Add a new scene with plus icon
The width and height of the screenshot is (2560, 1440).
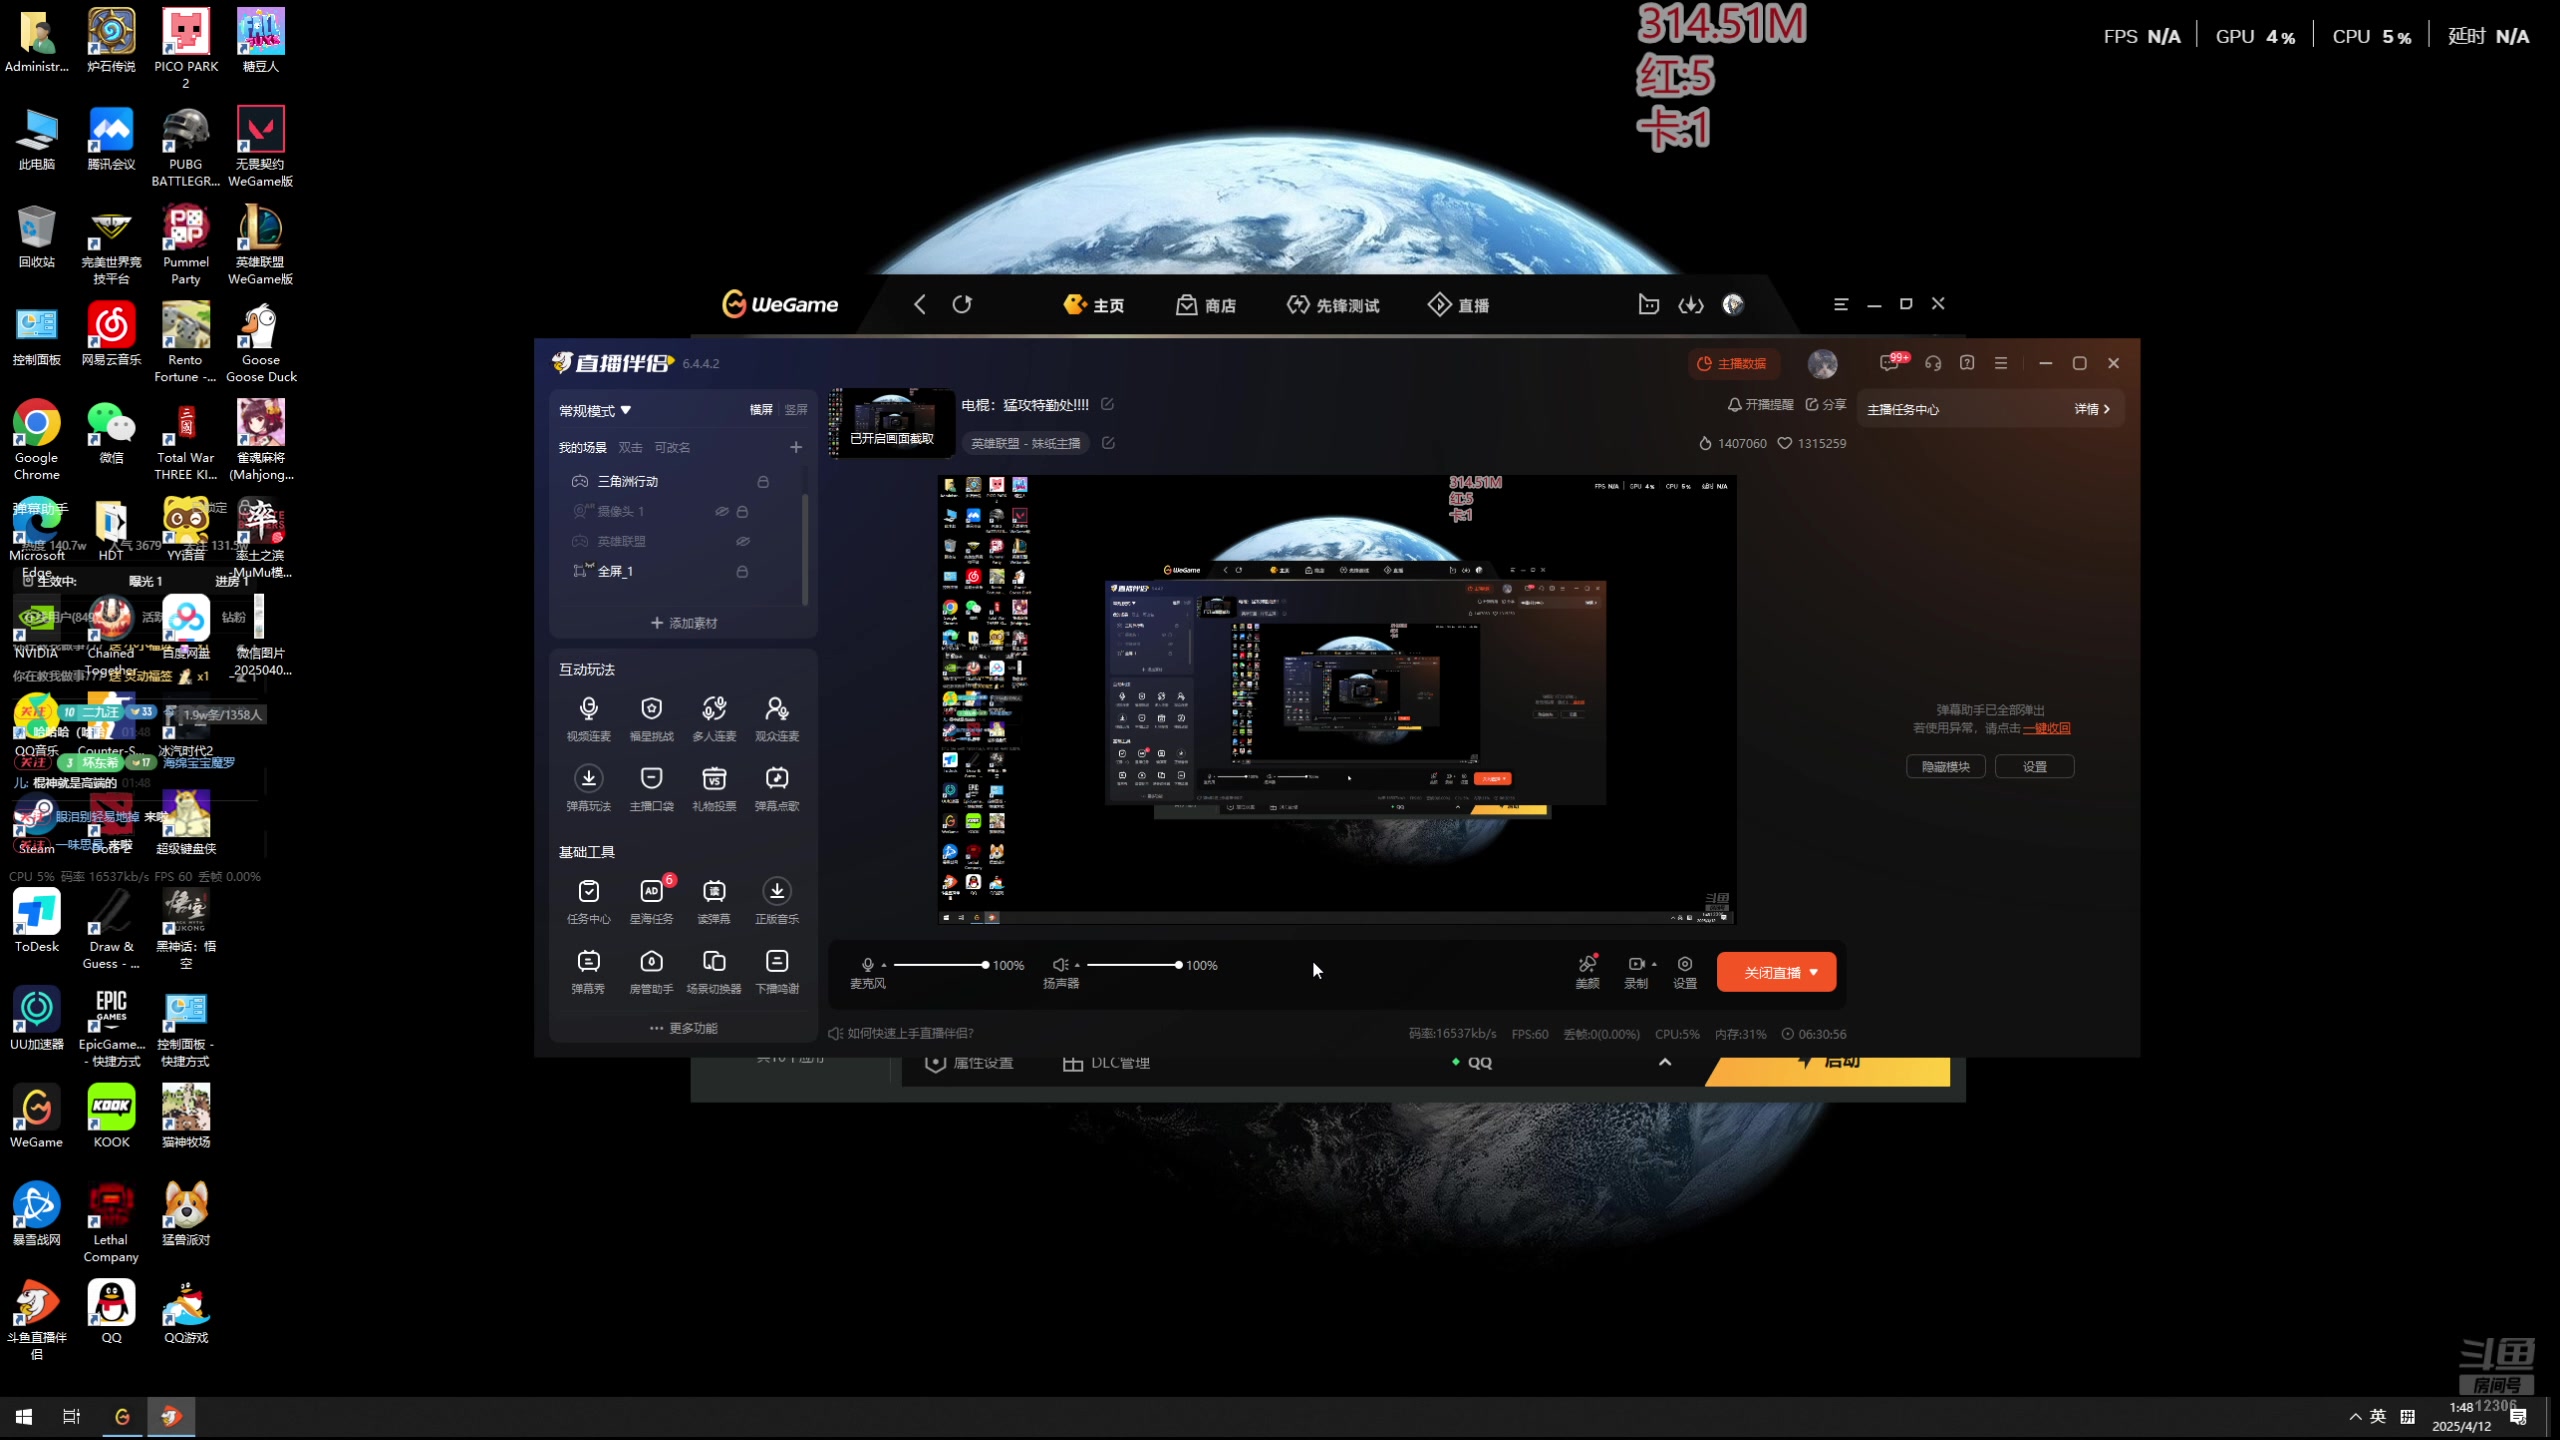(x=796, y=447)
